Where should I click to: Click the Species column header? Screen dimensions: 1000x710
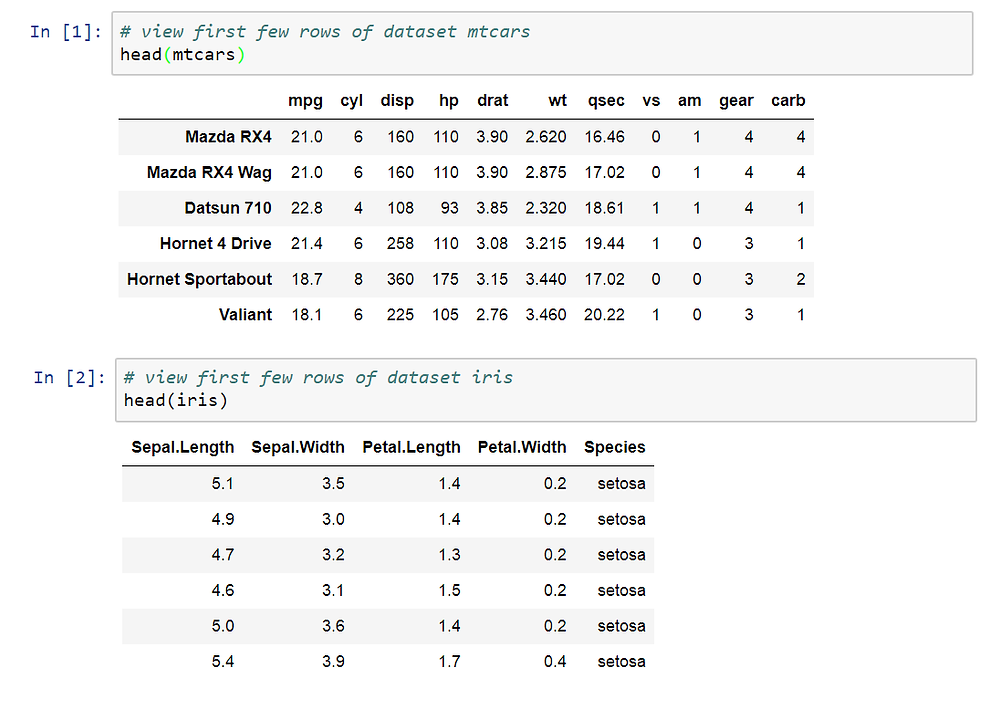click(615, 447)
